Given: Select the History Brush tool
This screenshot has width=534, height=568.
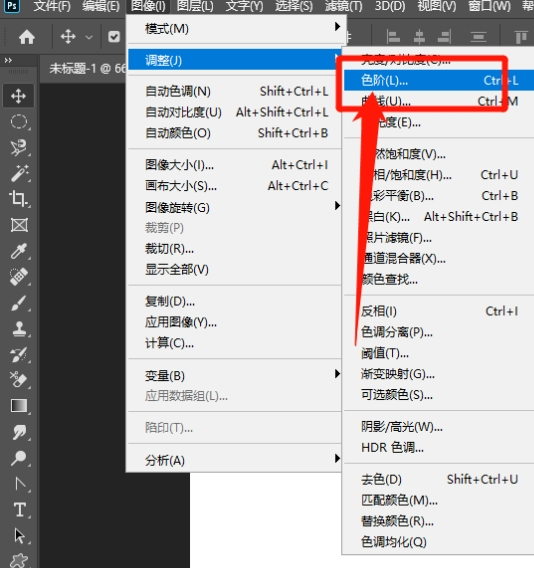Looking at the screenshot, I should pyautogui.click(x=19, y=354).
